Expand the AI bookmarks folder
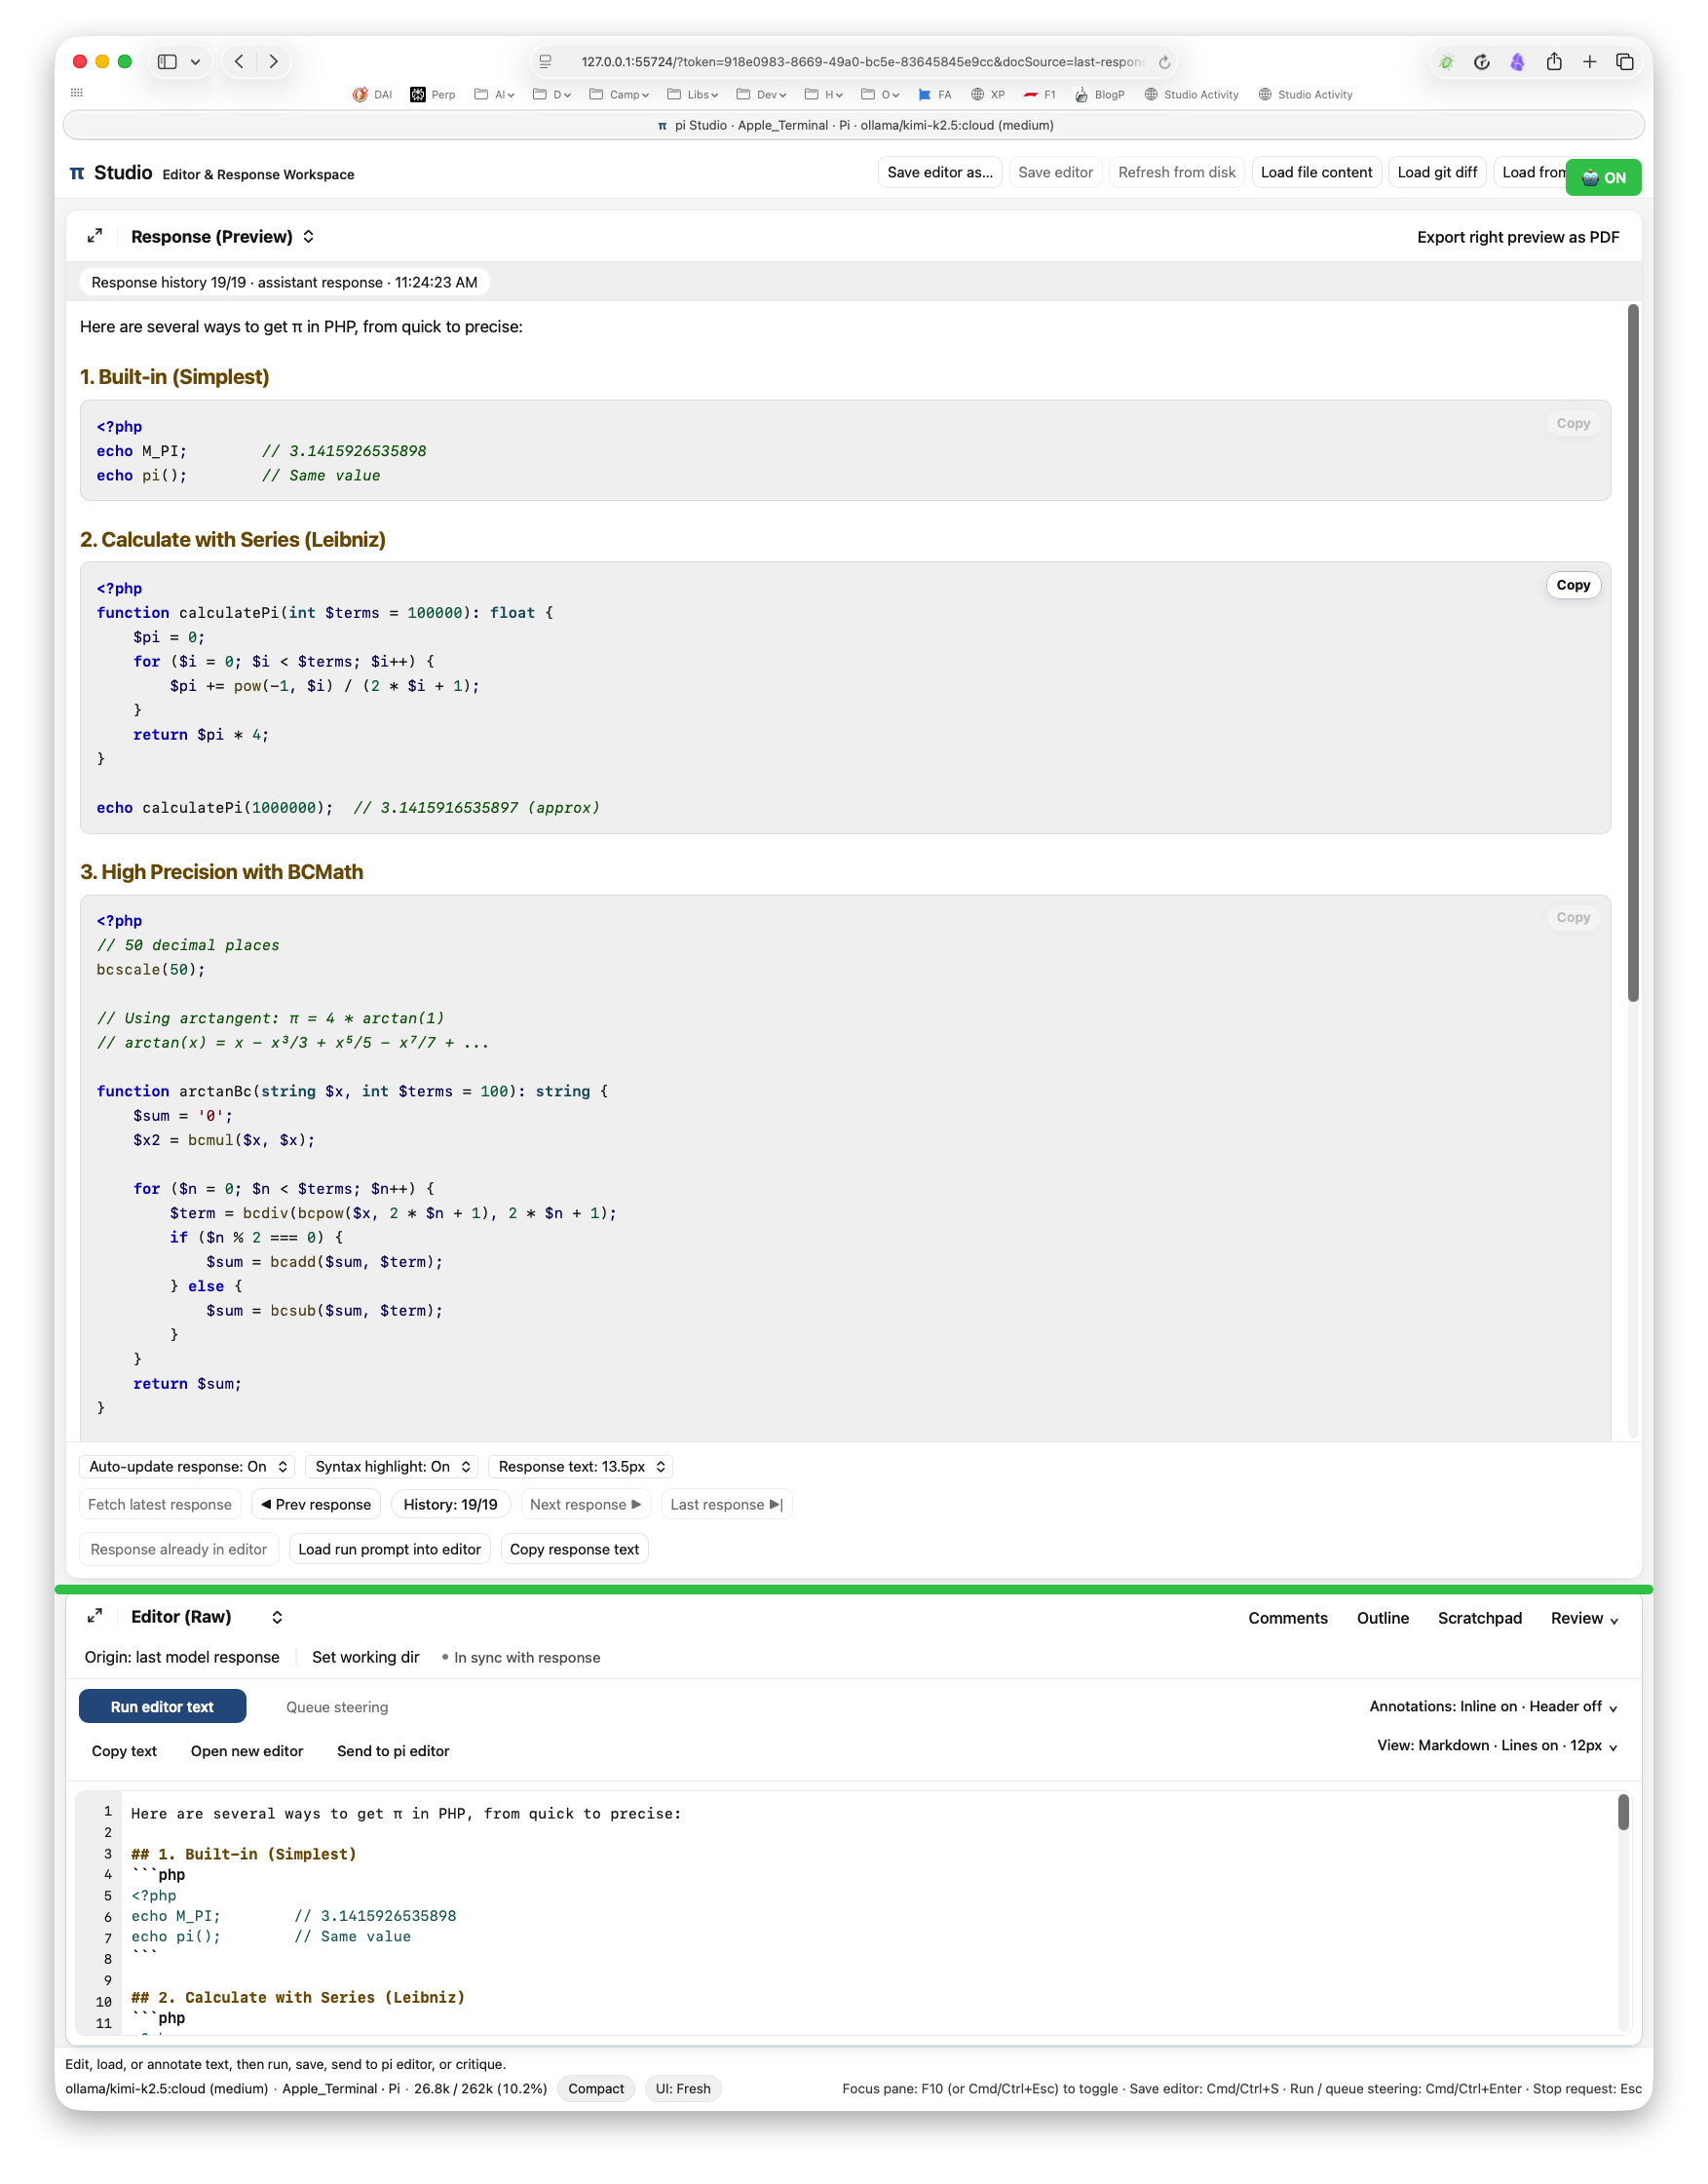 (494, 95)
